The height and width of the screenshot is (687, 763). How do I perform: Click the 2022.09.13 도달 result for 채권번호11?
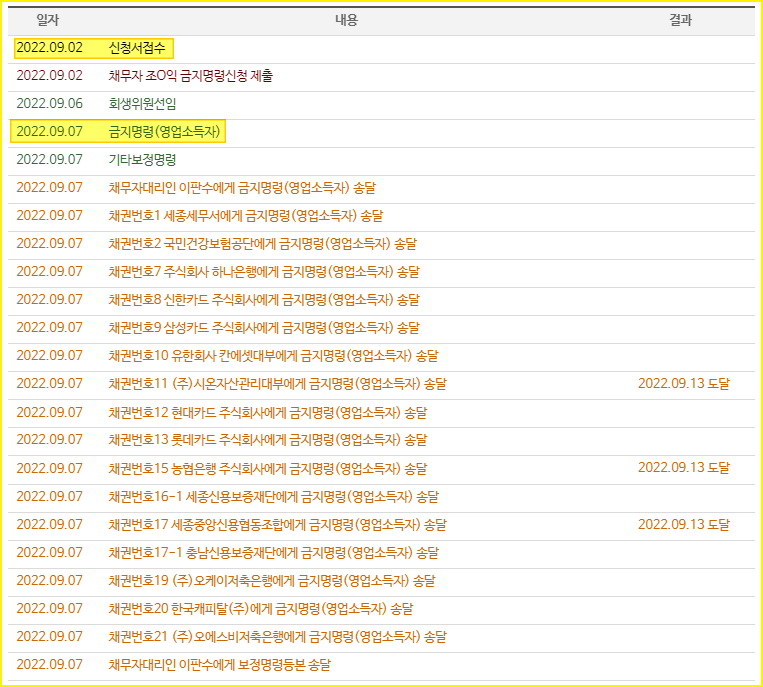pyautogui.click(x=684, y=383)
